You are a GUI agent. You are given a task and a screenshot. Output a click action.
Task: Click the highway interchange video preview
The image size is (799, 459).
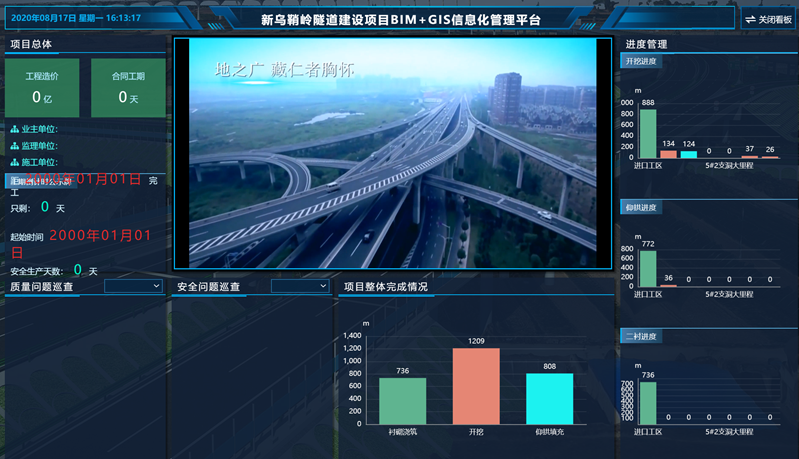pos(392,153)
